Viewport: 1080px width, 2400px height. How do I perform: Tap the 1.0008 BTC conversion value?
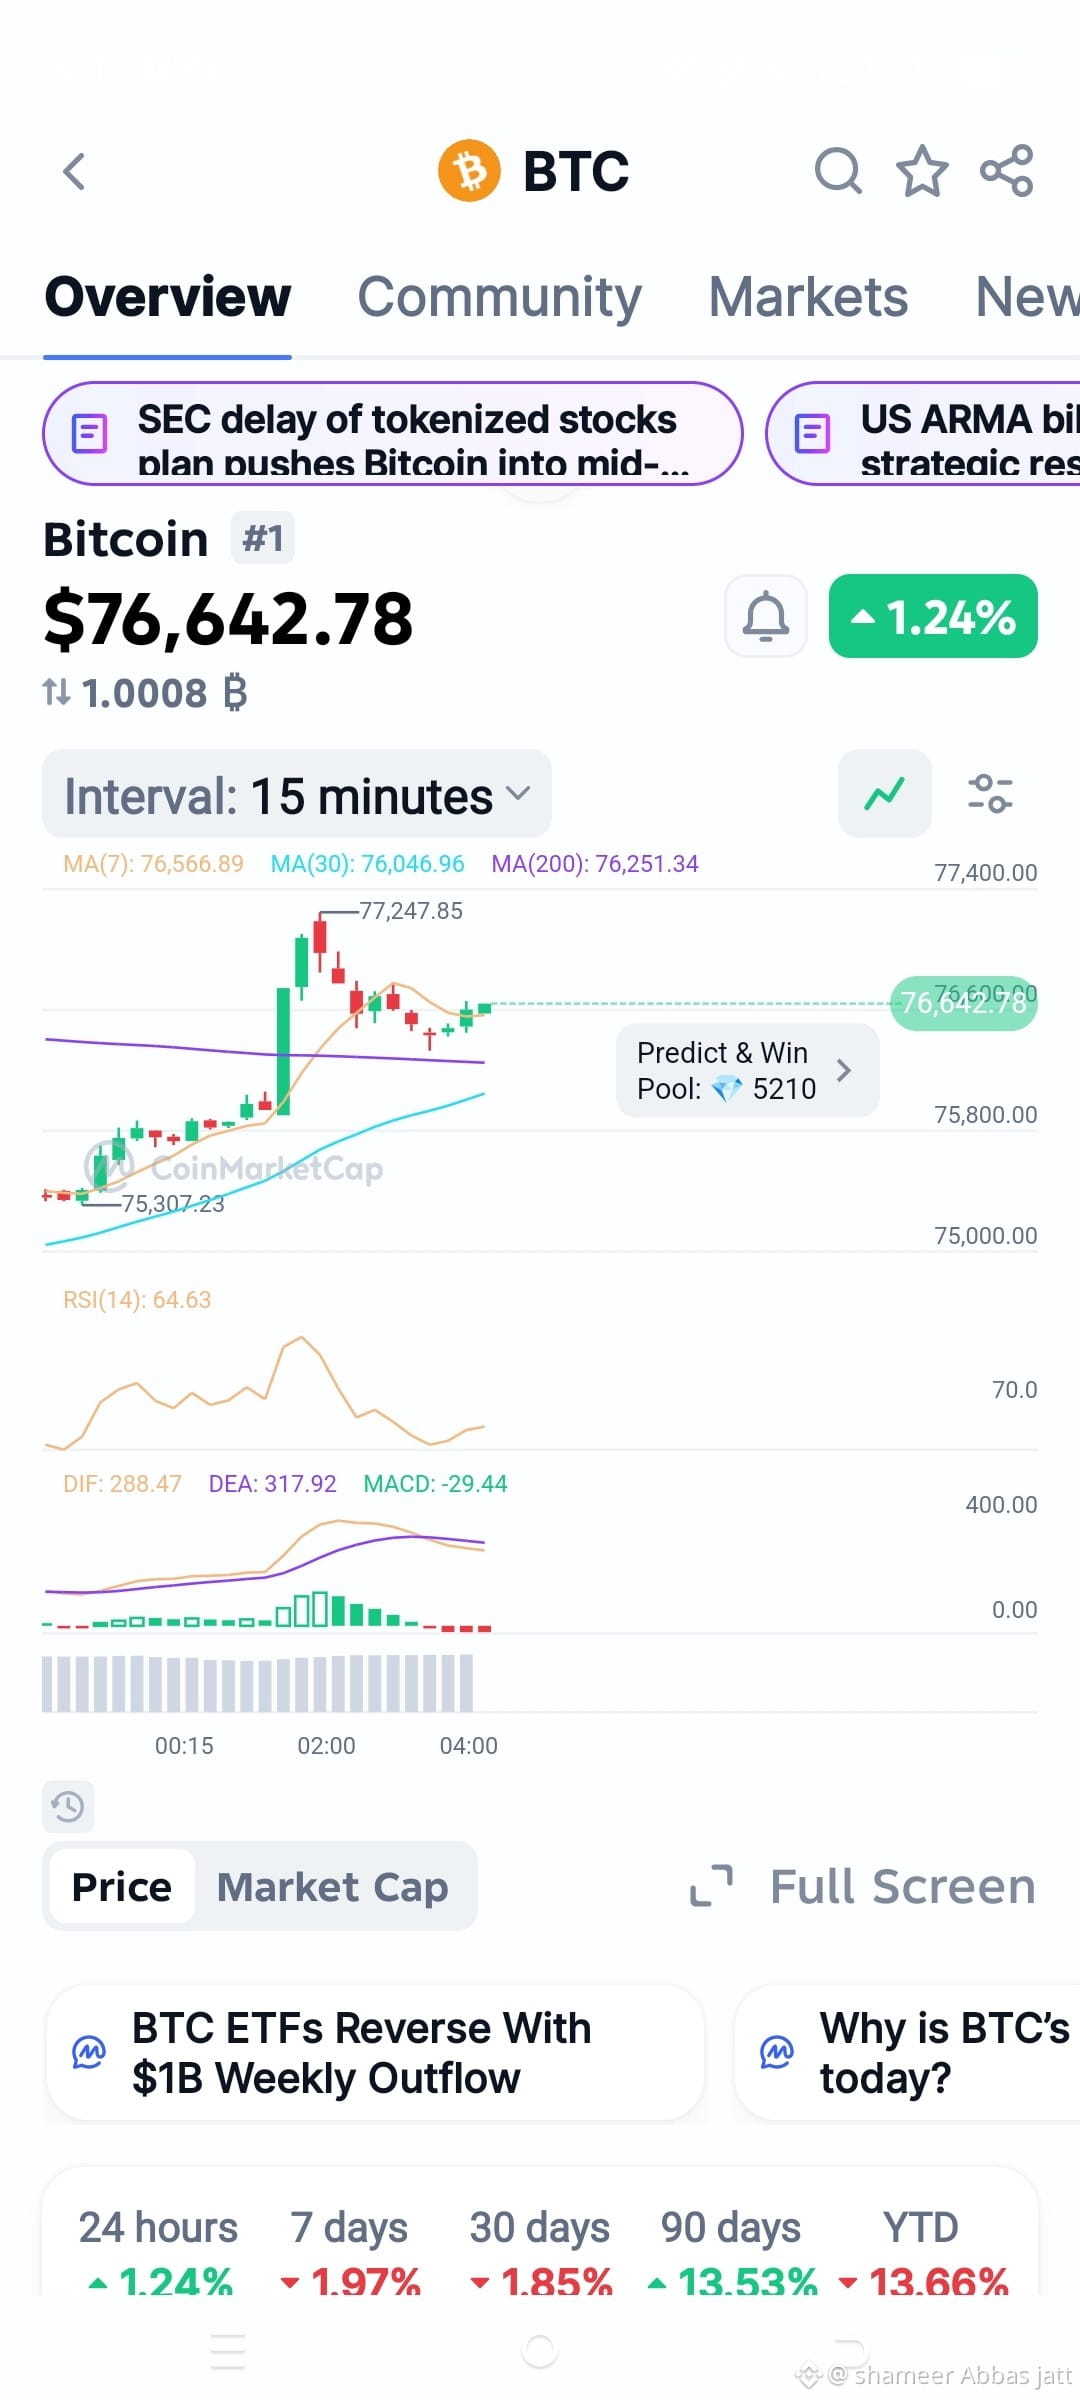tap(164, 692)
